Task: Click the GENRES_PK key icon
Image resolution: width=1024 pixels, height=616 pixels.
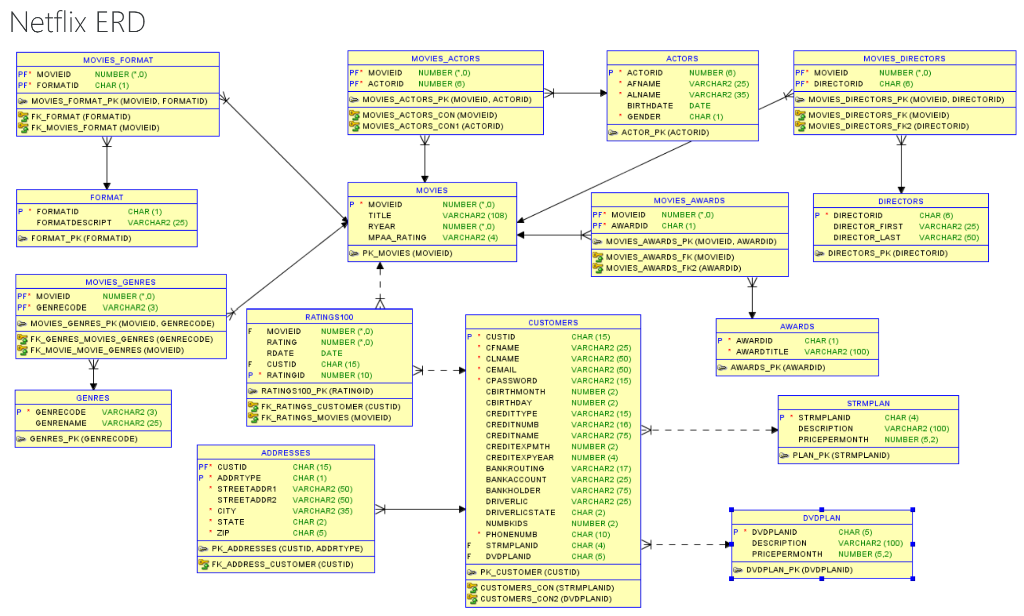Action: [24, 438]
